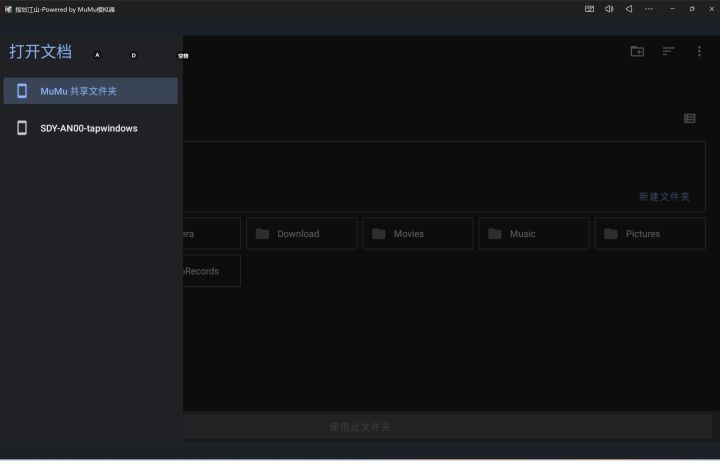The height and width of the screenshot is (461, 720).
Task: Switch to list view with the view icon
Action: 689,118
